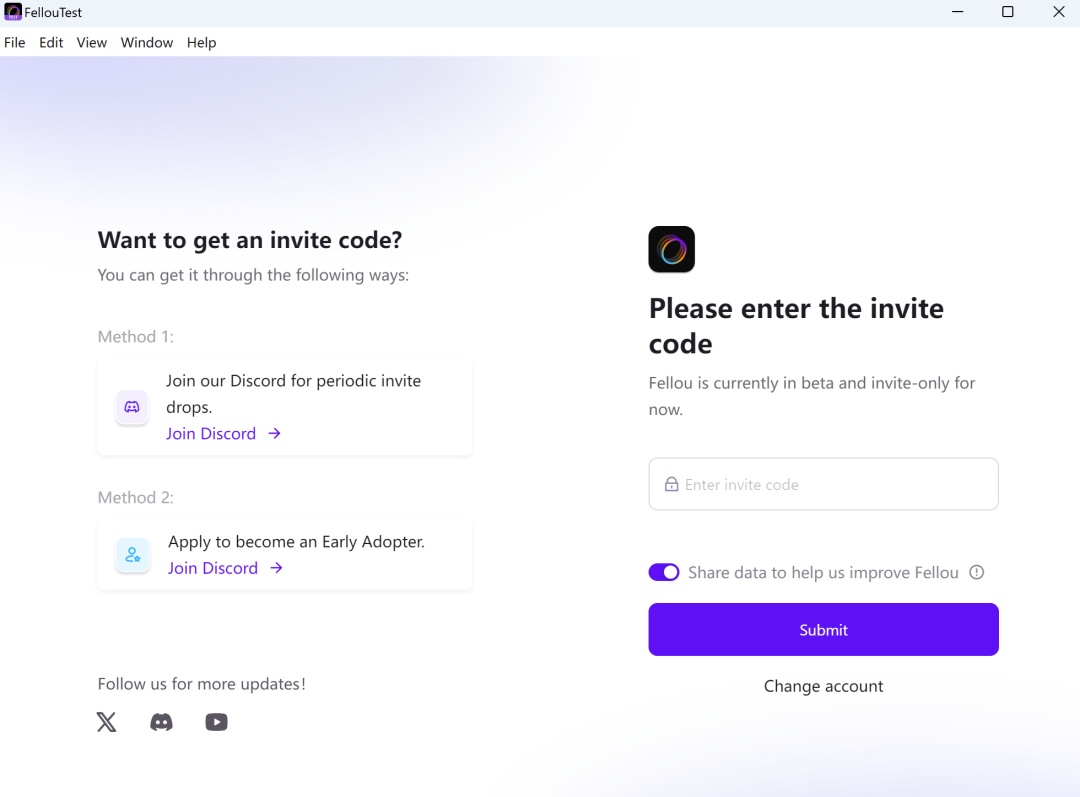
Task: Click the Discord icon in Method 1 card
Action: coord(132,407)
